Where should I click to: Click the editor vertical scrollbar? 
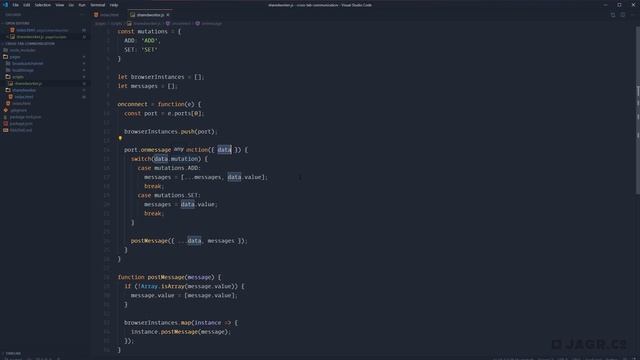[638, 110]
